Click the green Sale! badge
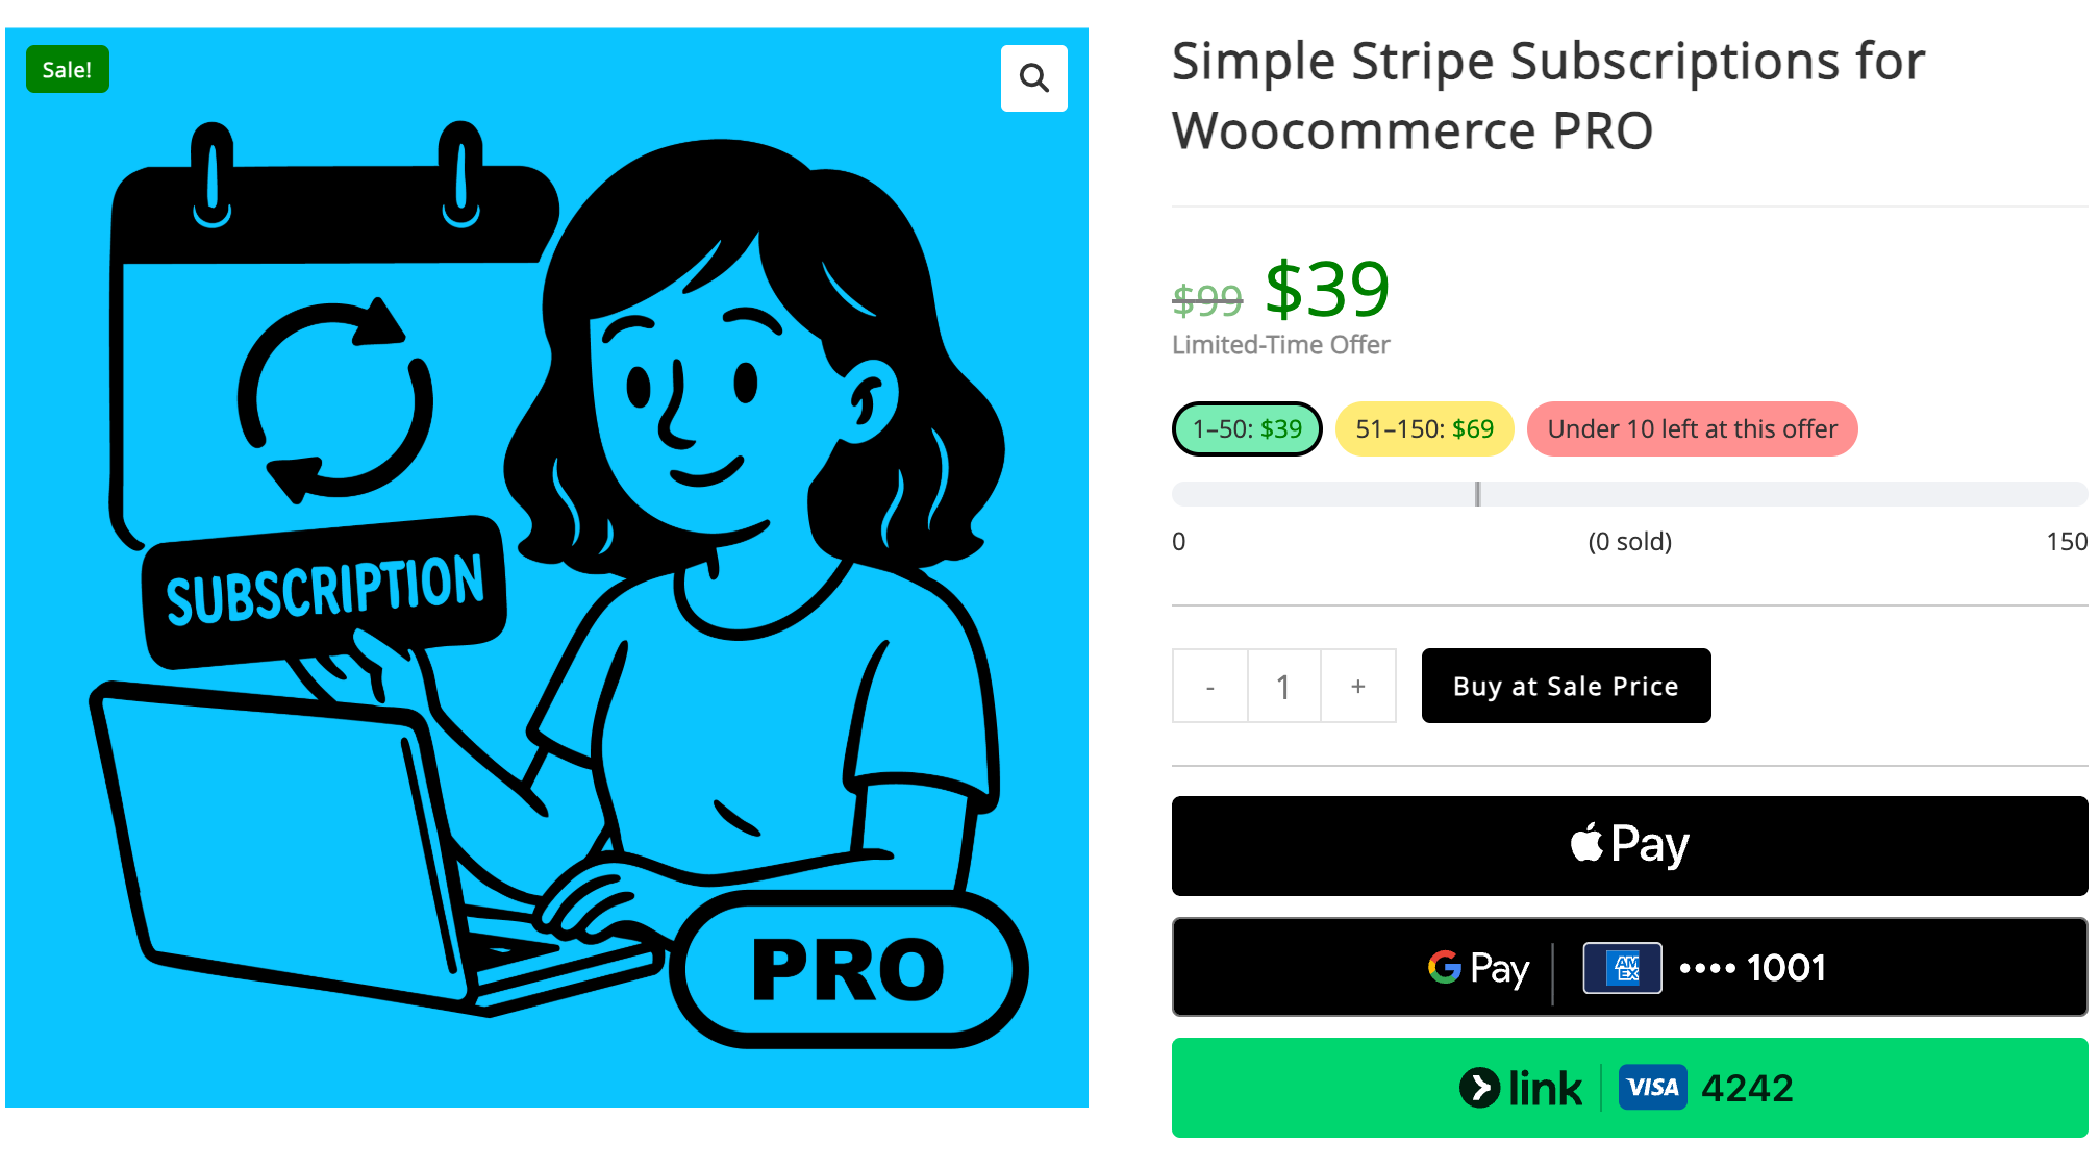 pos(67,69)
